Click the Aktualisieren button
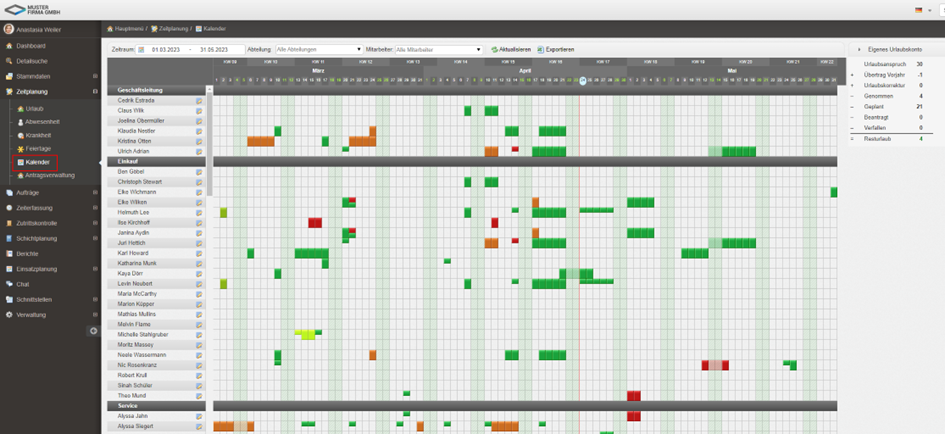Image resolution: width=945 pixels, height=434 pixels. [511, 49]
